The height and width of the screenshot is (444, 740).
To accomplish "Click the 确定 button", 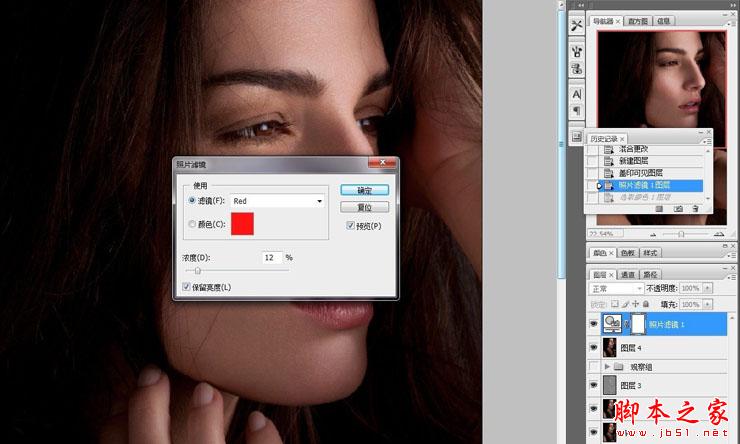I will pyautogui.click(x=364, y=190).
